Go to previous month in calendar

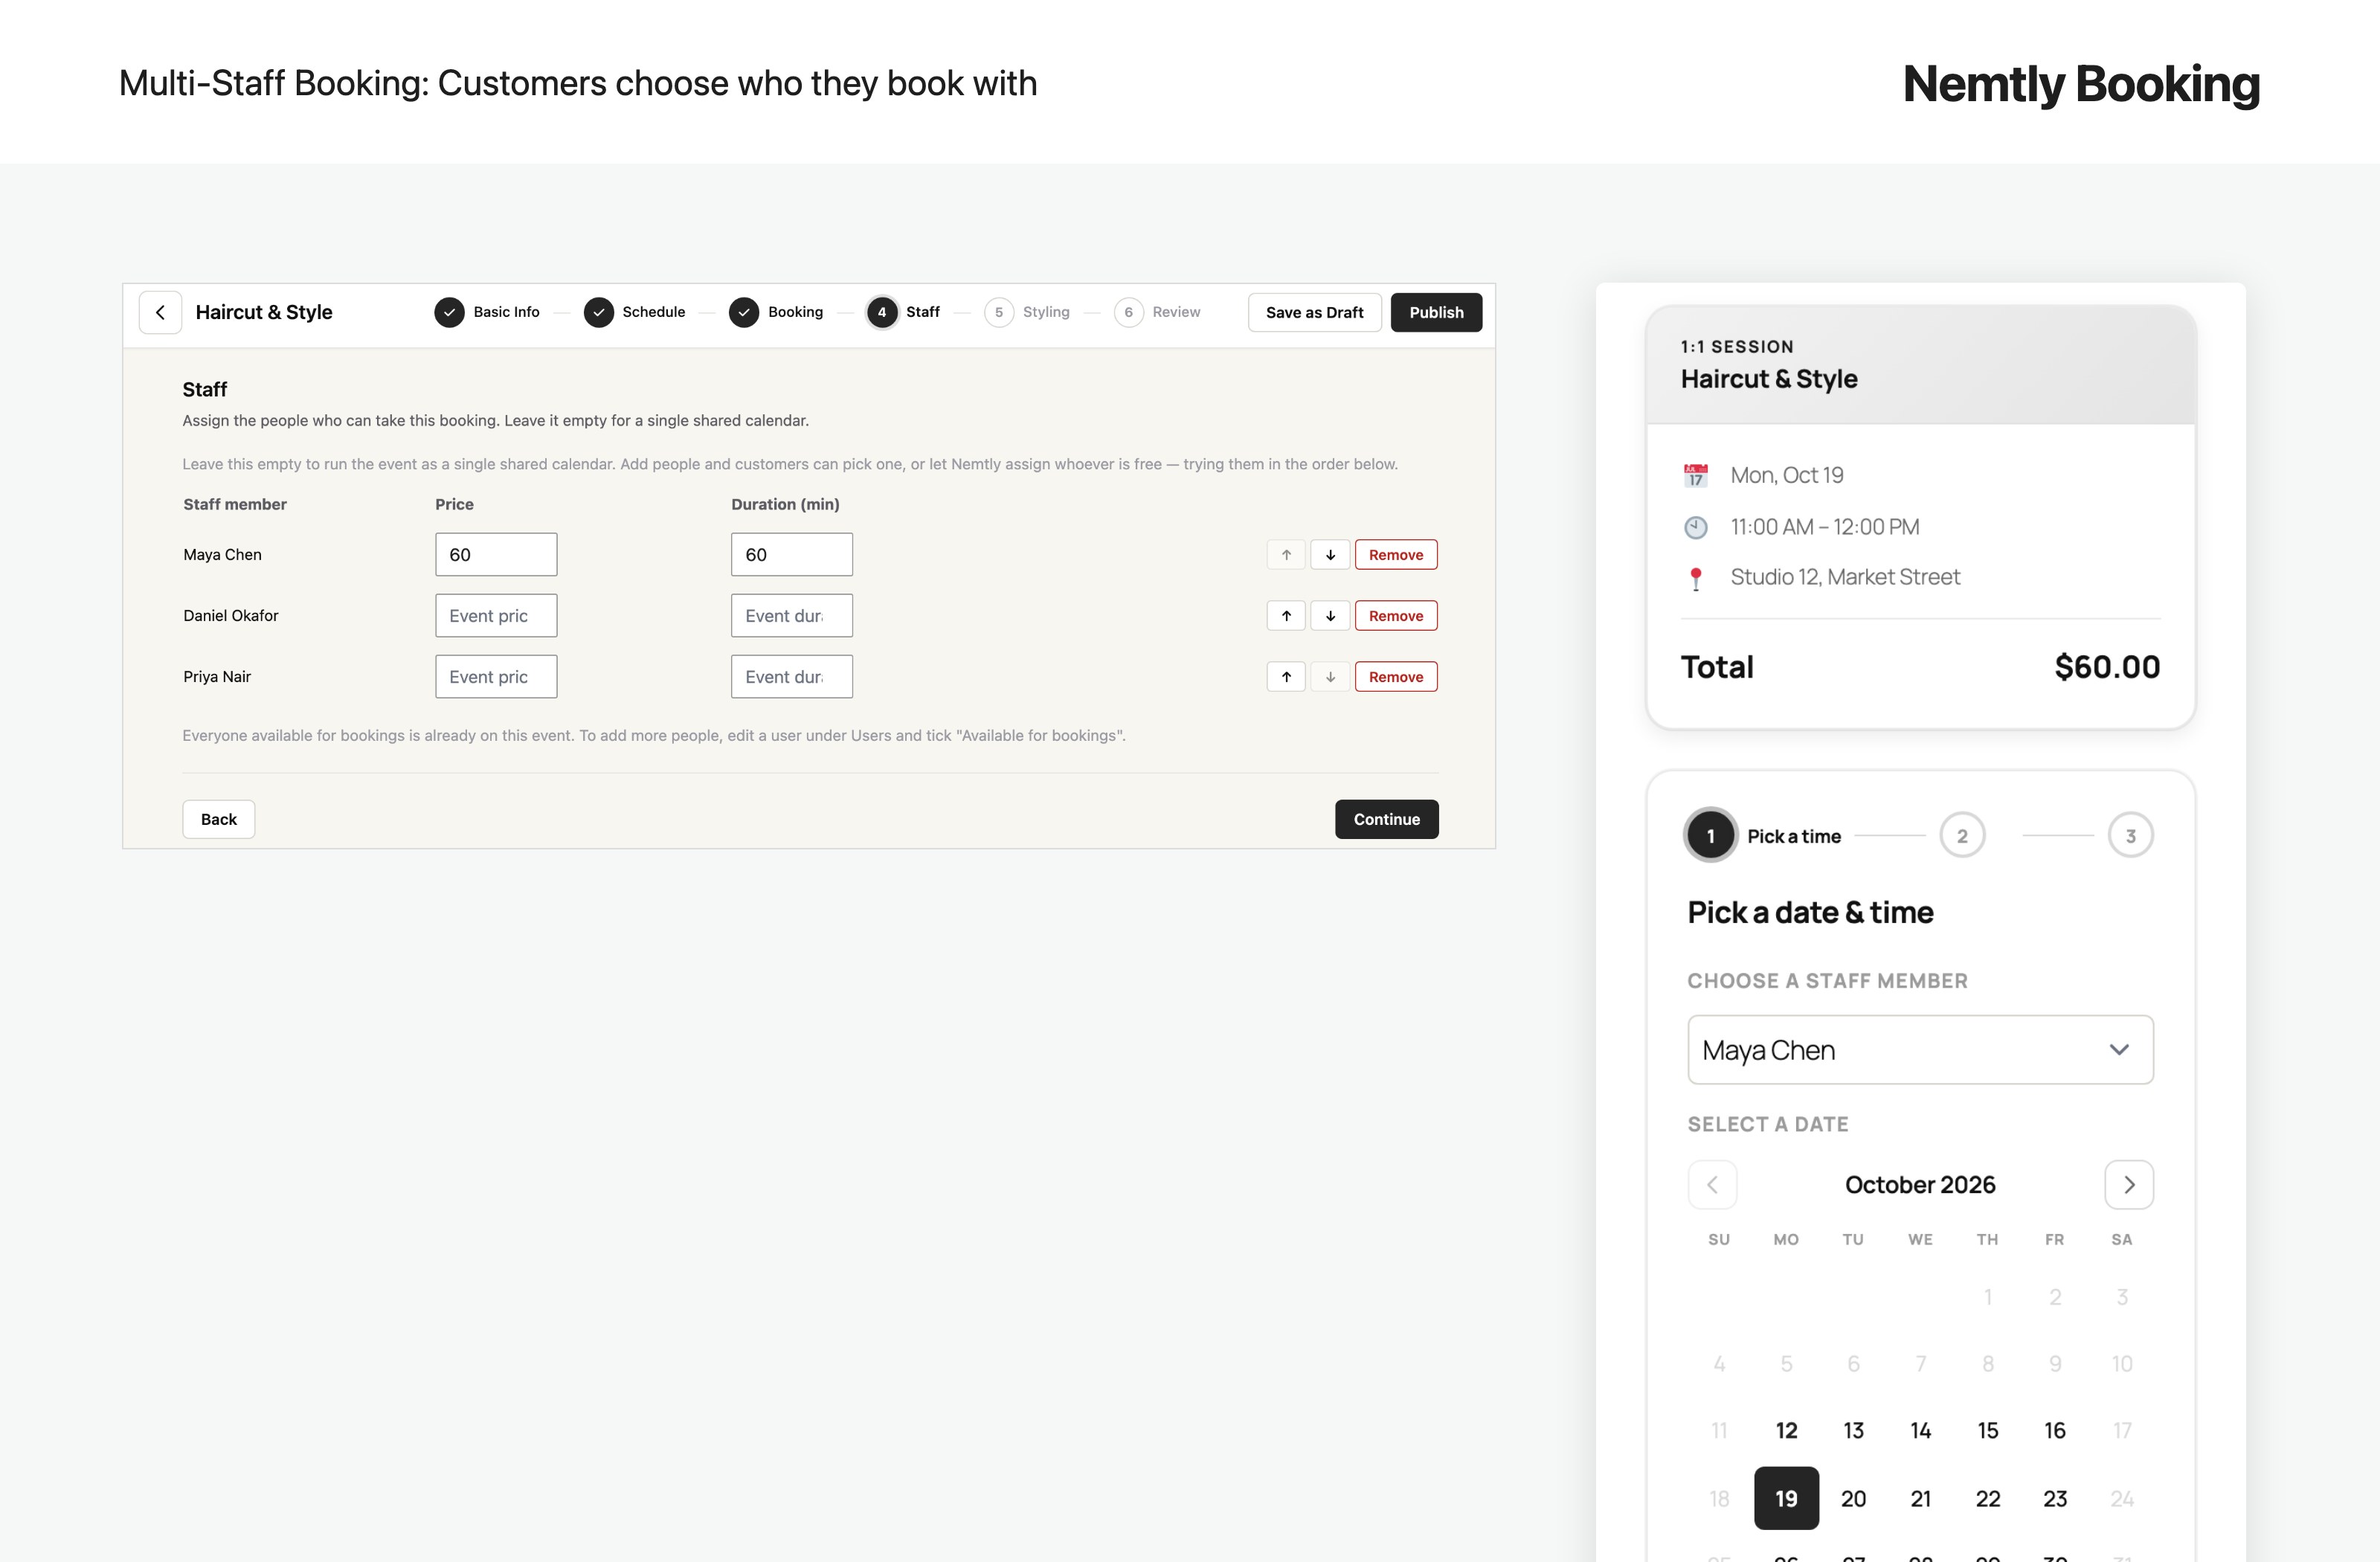click(1712, 1185)
